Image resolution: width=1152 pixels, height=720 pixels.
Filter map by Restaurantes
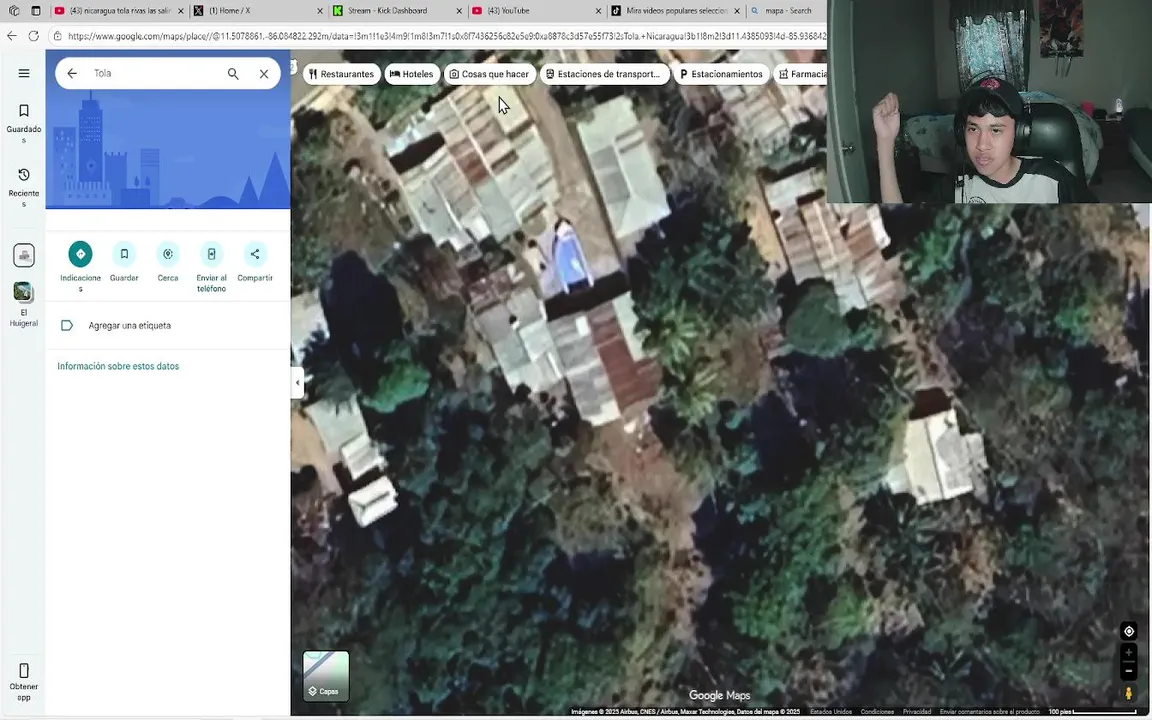(342, 74)
